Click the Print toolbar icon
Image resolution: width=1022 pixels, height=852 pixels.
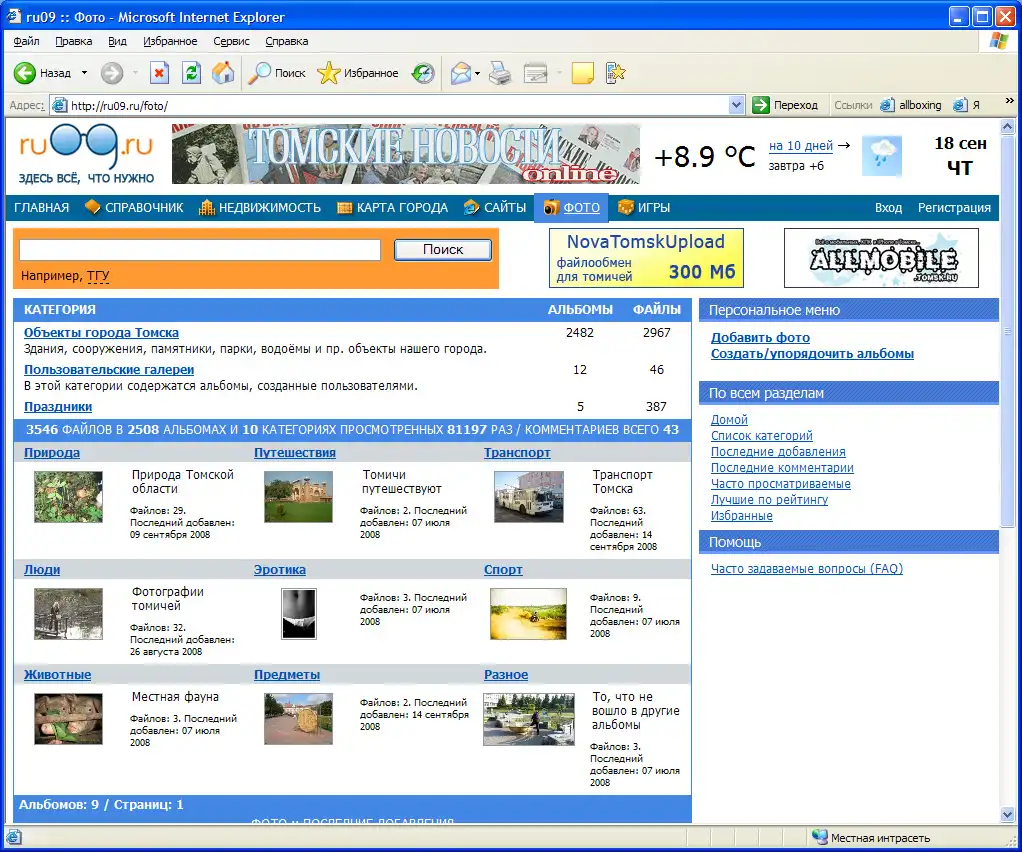pos(500,73)
